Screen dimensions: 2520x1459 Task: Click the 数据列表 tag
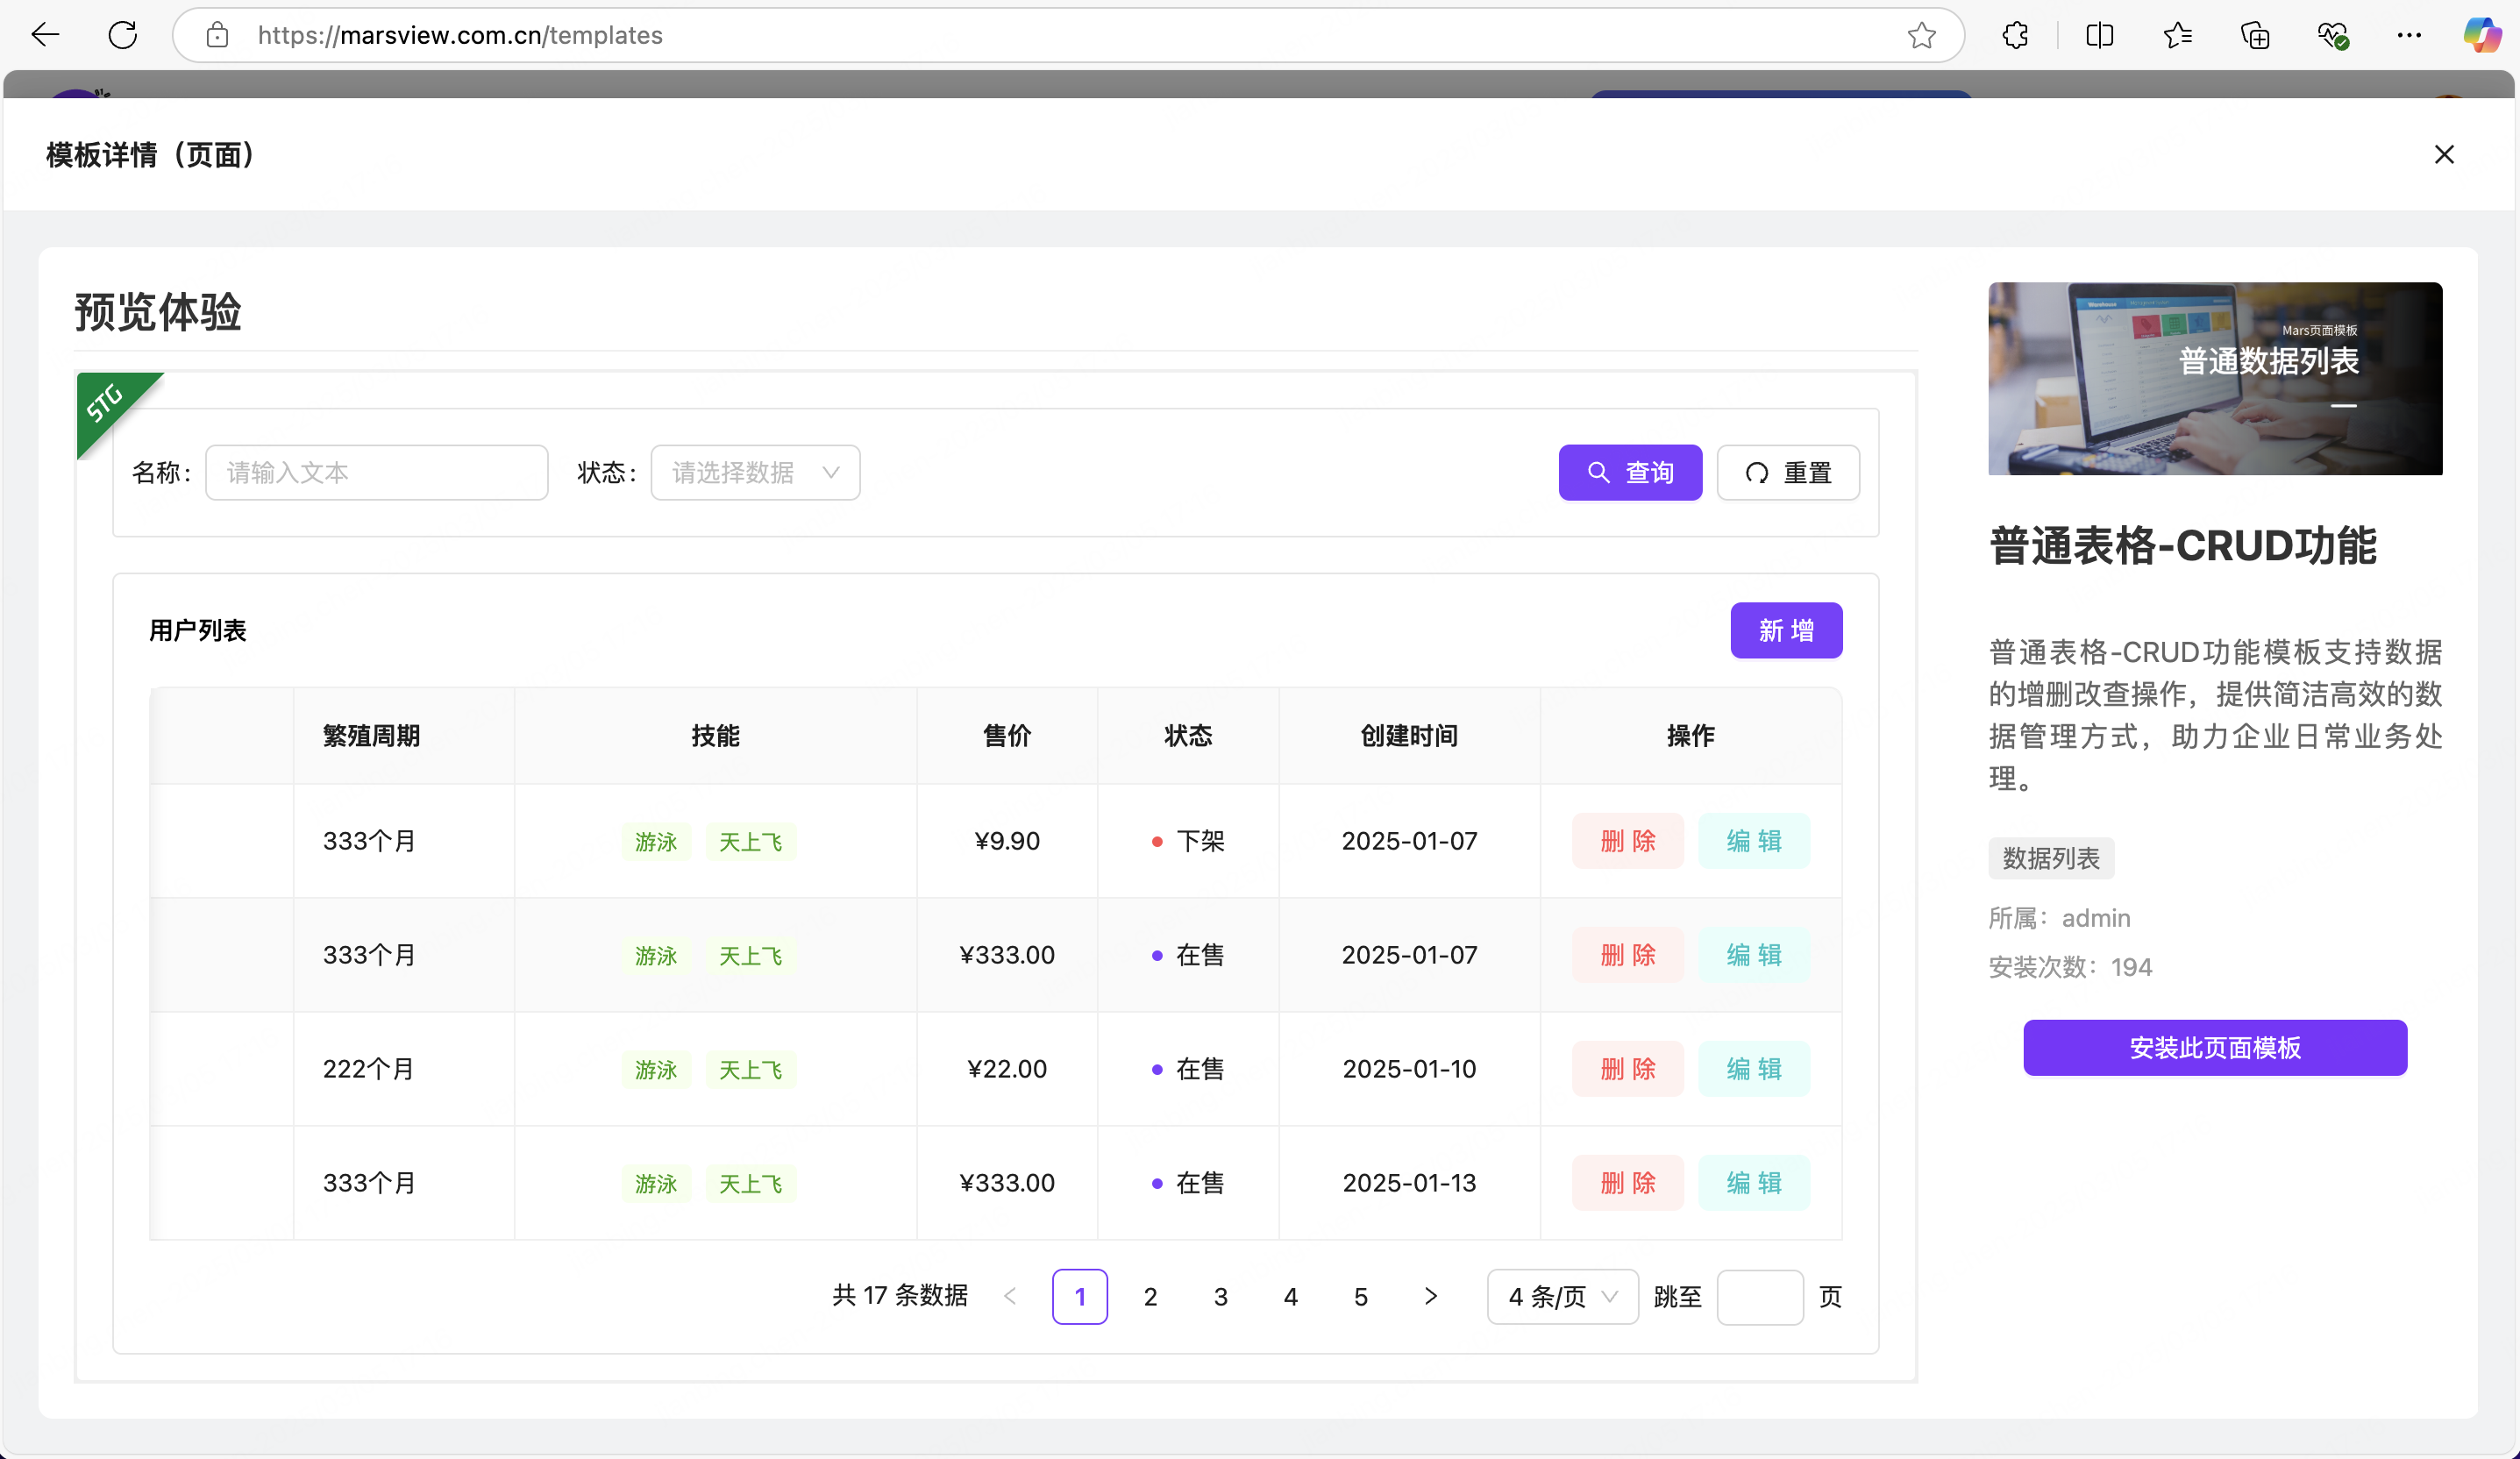click(x=2051, y=858)
